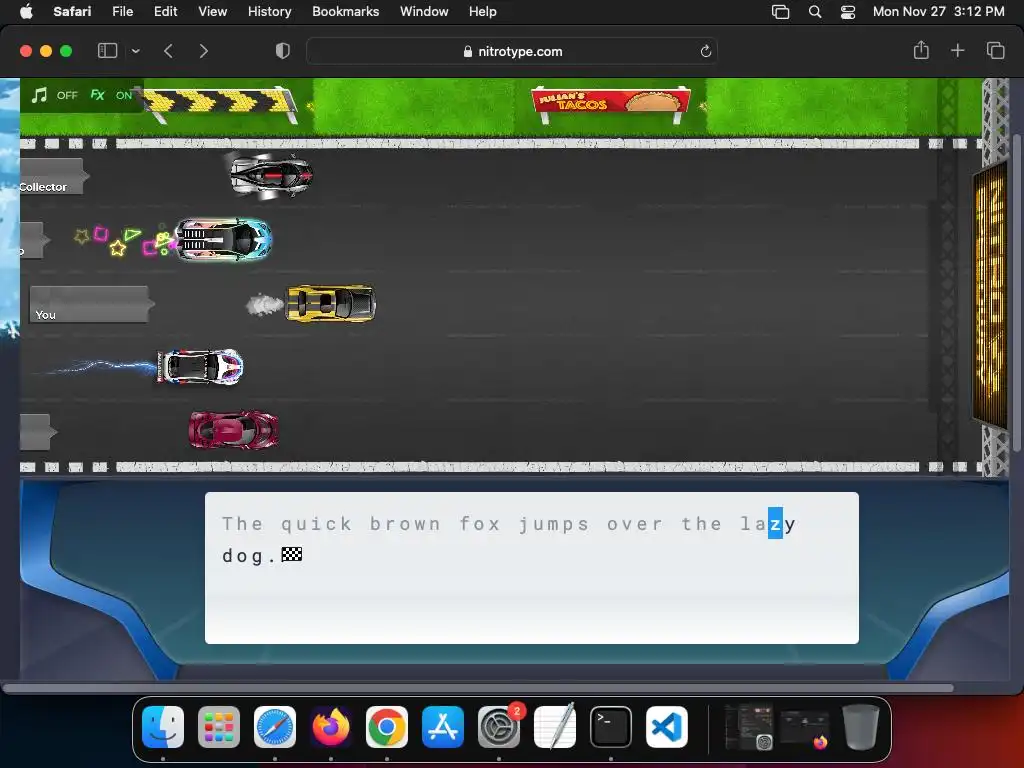Image resolution: width=1024 pixels, height=768 pixels.
Task: Open the Safari share sheet
Action: (921, 50)
